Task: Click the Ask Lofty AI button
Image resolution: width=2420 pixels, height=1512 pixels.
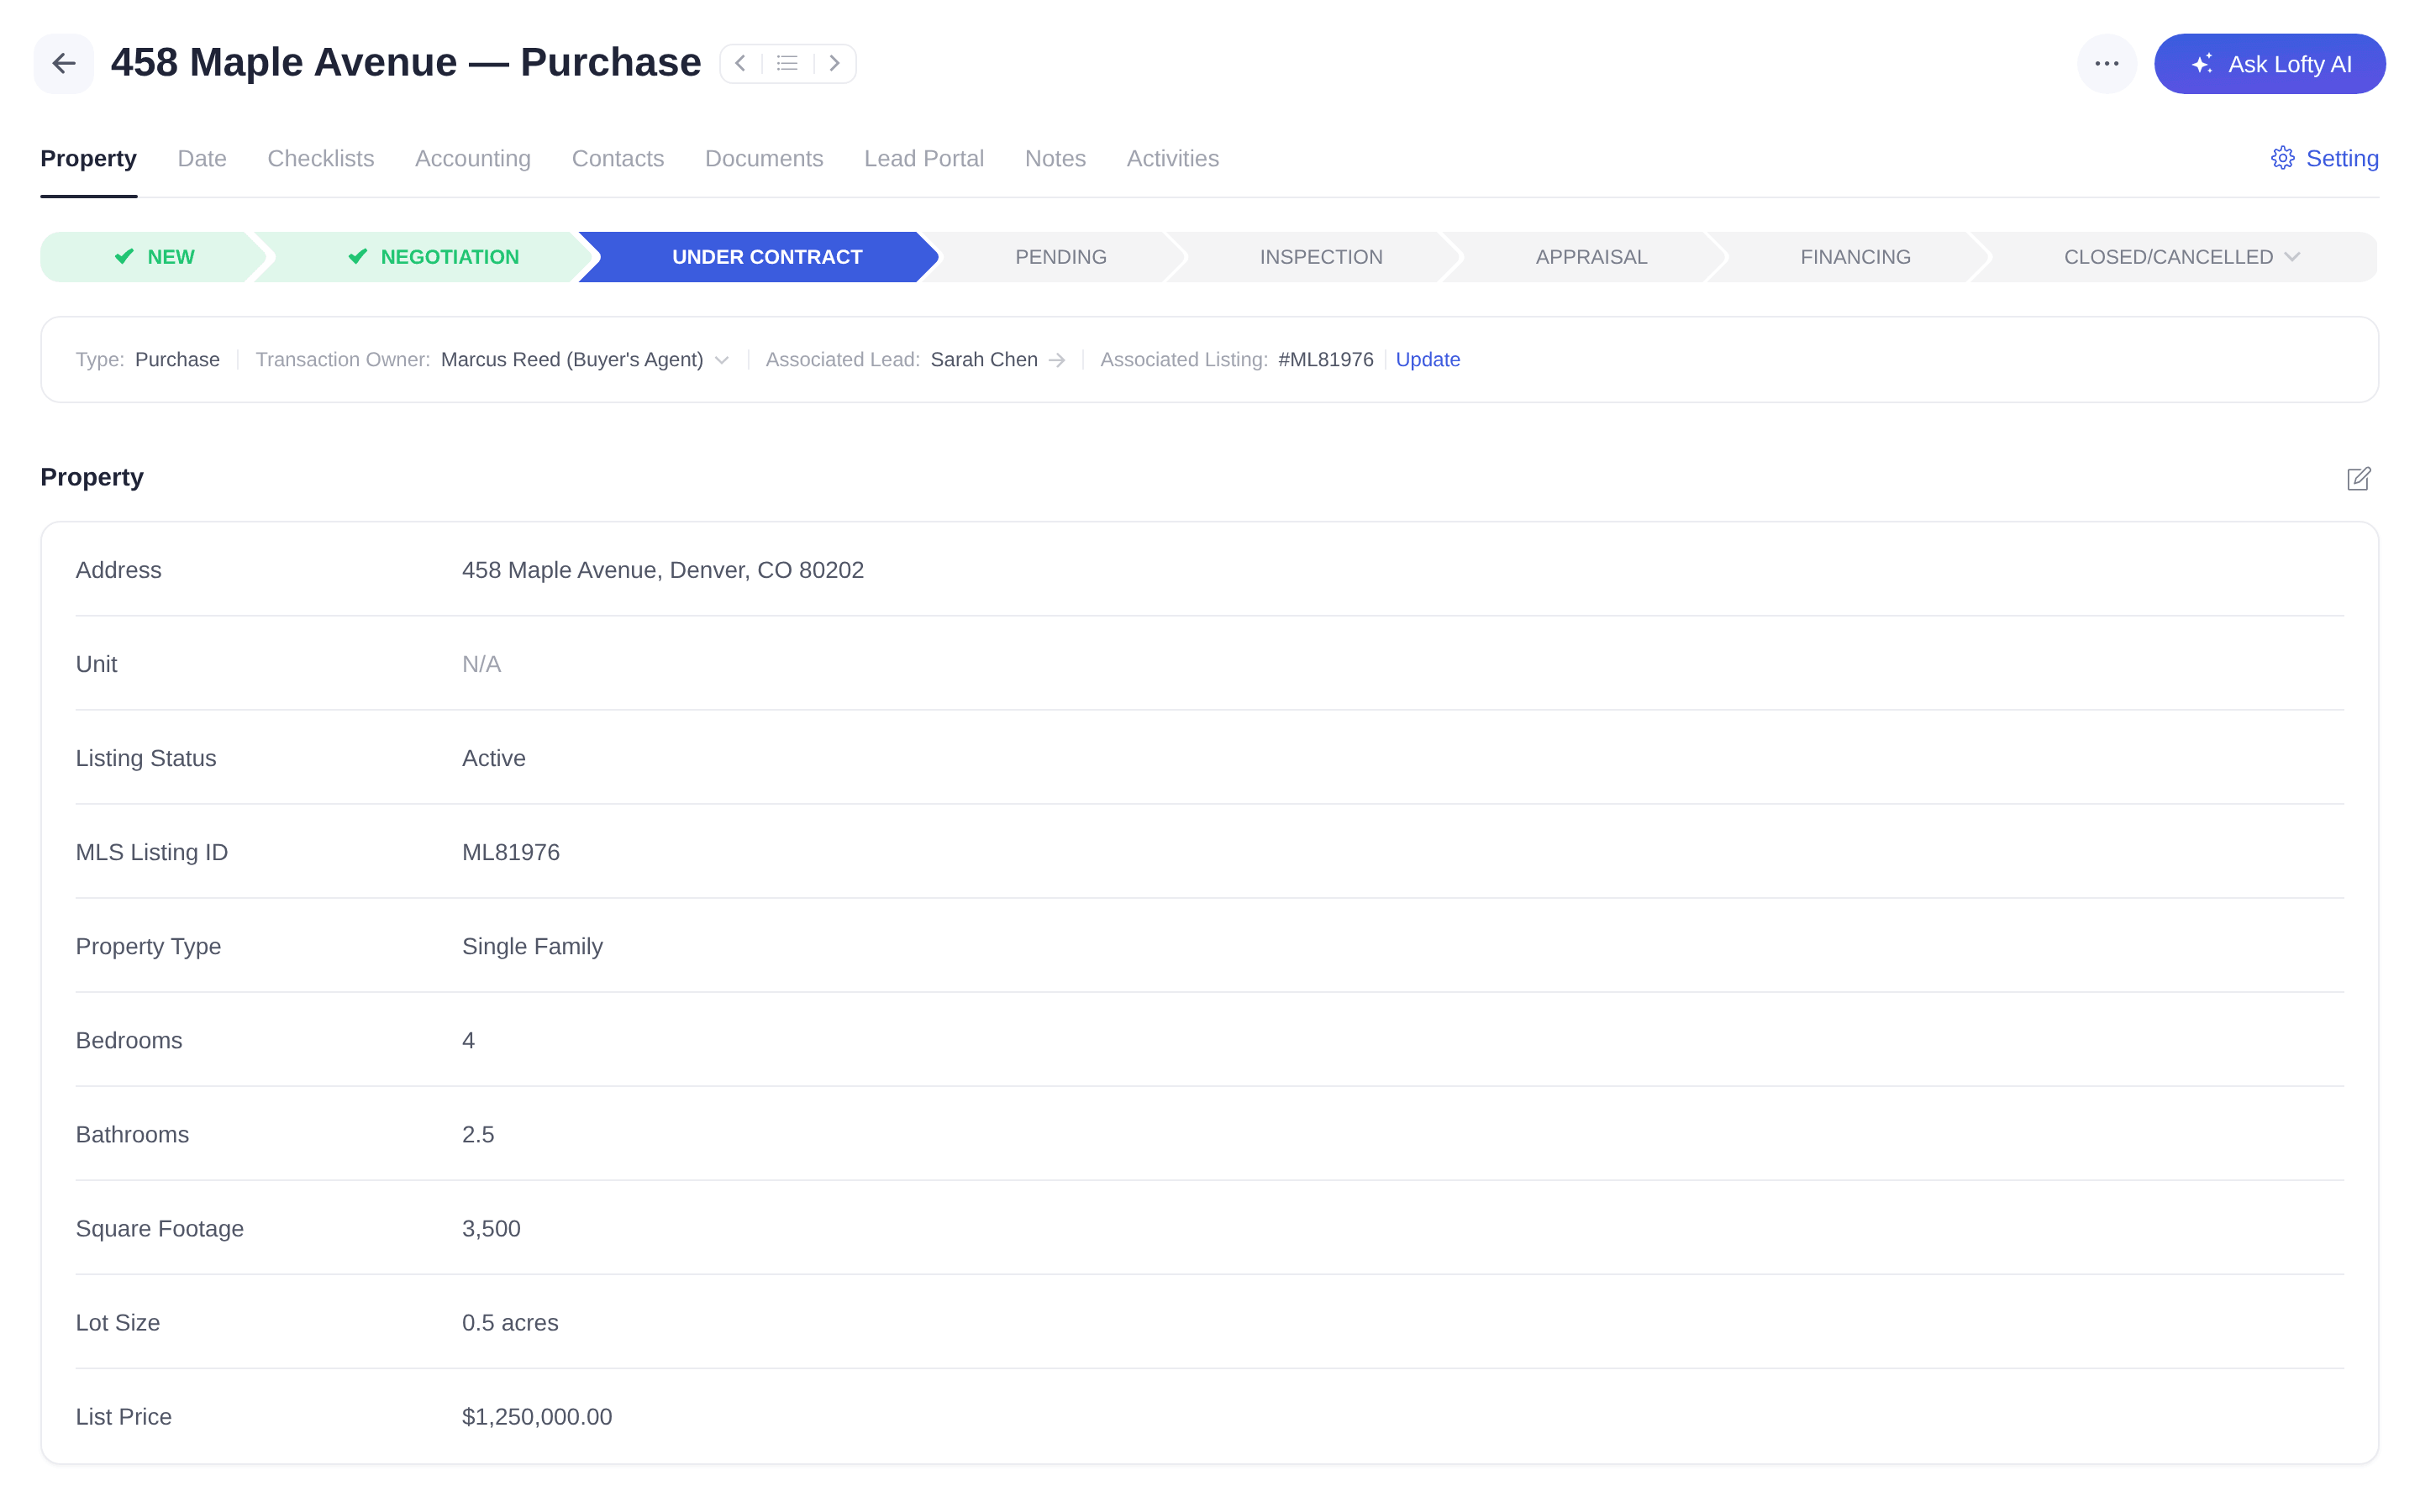Action: (x=2270, y=64)
